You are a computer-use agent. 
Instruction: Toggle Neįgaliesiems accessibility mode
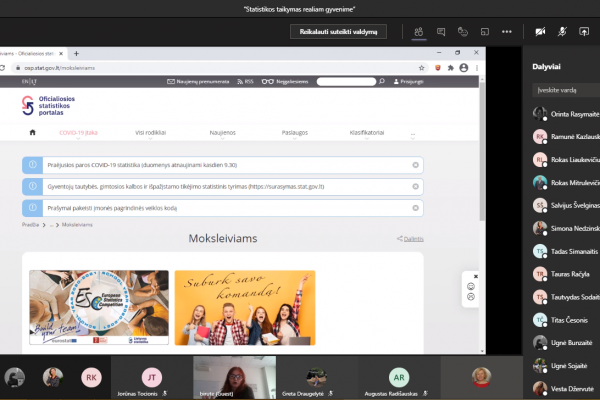coord(285,82)
